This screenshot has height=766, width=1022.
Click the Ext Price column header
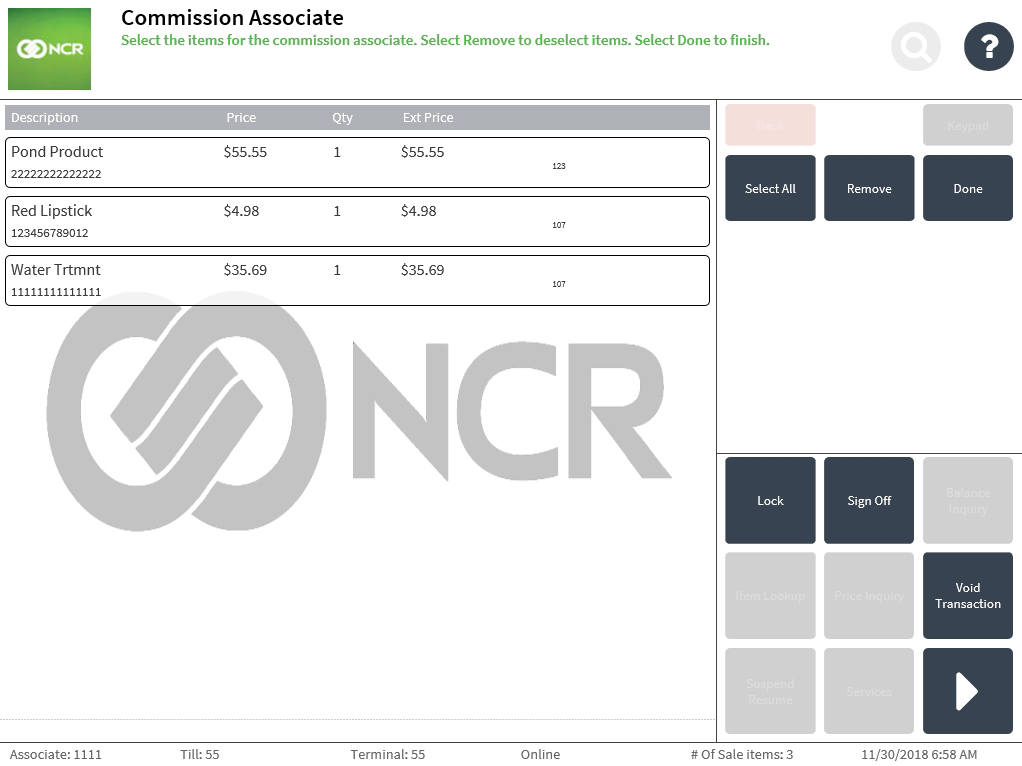point(428,117)
